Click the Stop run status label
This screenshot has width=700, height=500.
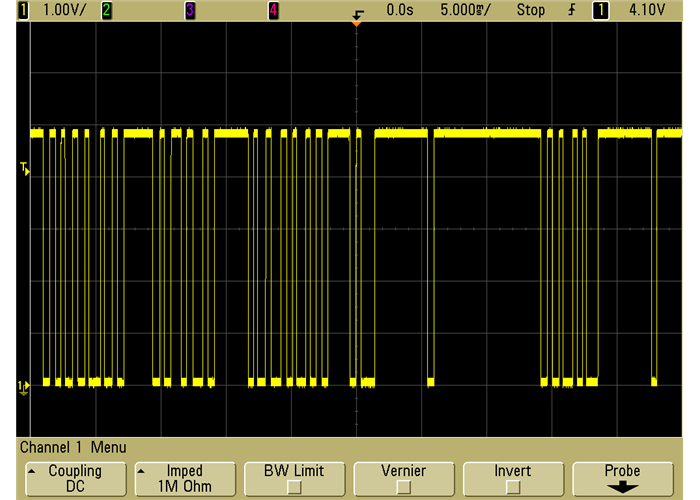click(x=531, y=10)
